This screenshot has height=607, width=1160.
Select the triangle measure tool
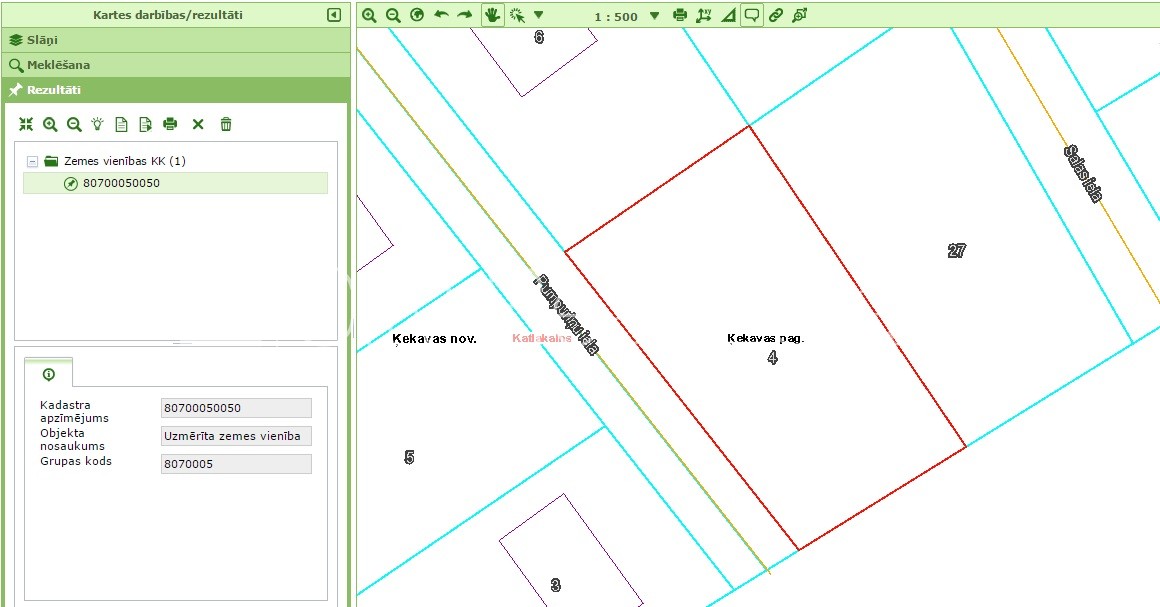tap(727, 15)
